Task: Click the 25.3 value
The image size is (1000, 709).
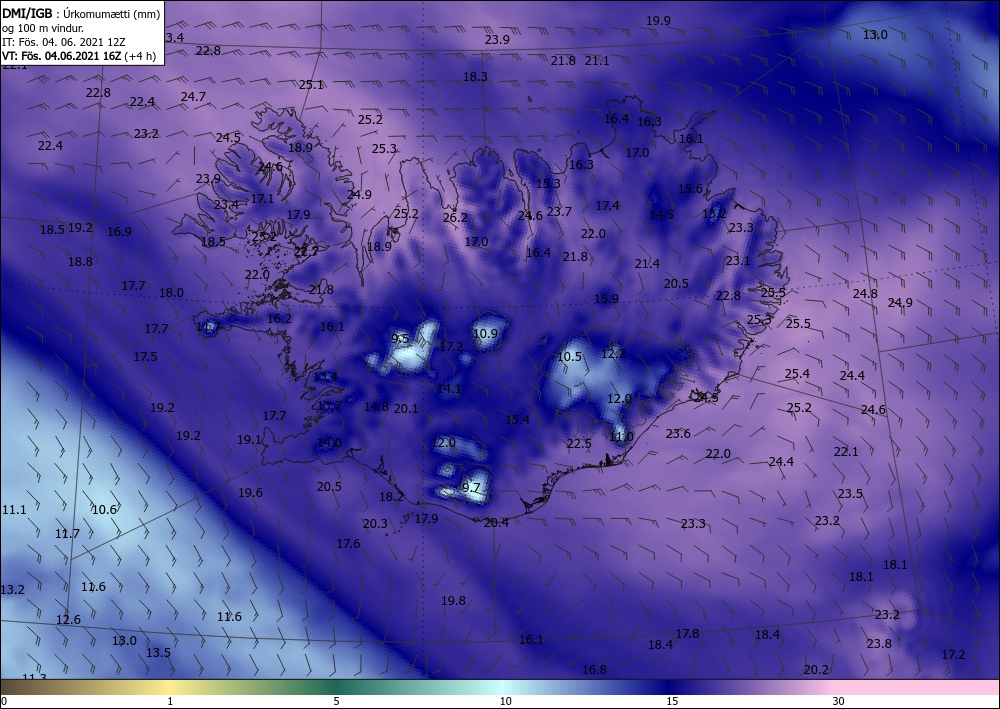Action: [x=384, y=149]
